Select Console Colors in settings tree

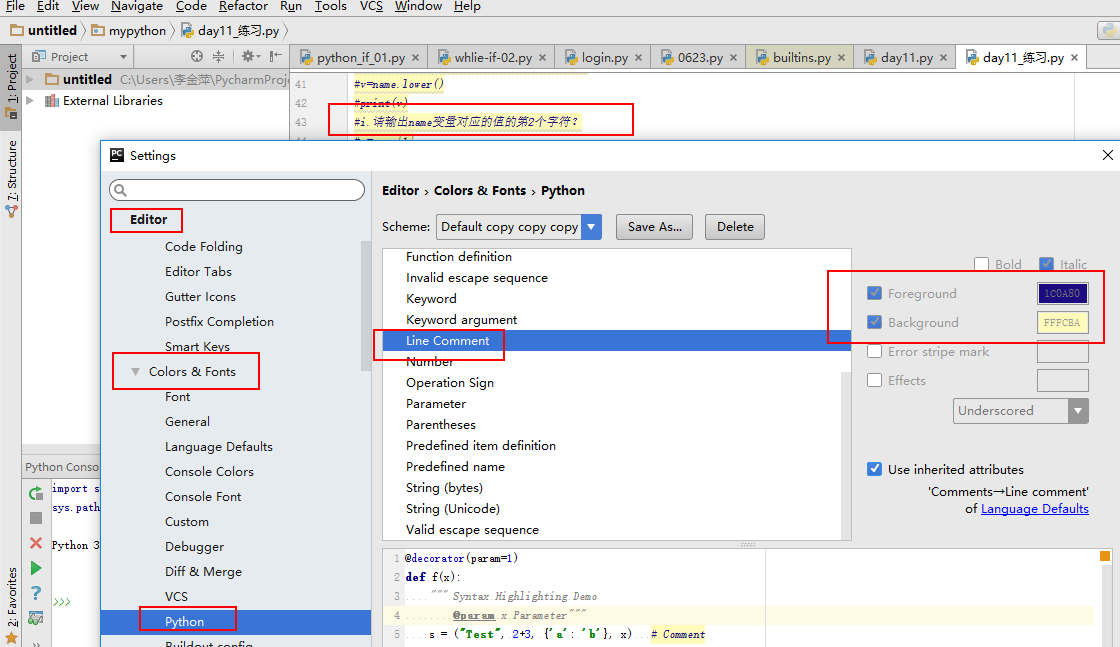[x=209, y=472]
